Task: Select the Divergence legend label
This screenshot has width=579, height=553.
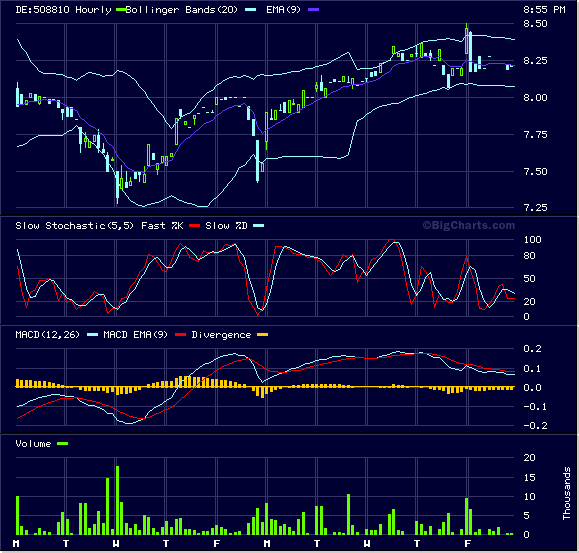Action: tap(221, 335)
